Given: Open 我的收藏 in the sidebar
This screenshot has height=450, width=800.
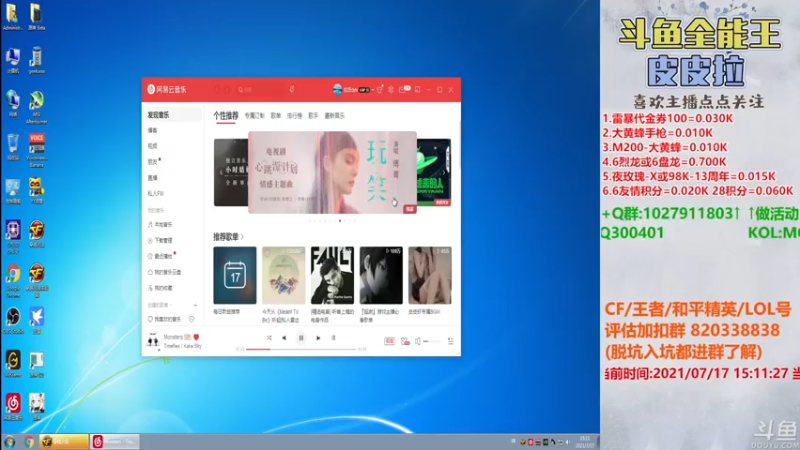Looking at the screenshot, I should [160, 288].
